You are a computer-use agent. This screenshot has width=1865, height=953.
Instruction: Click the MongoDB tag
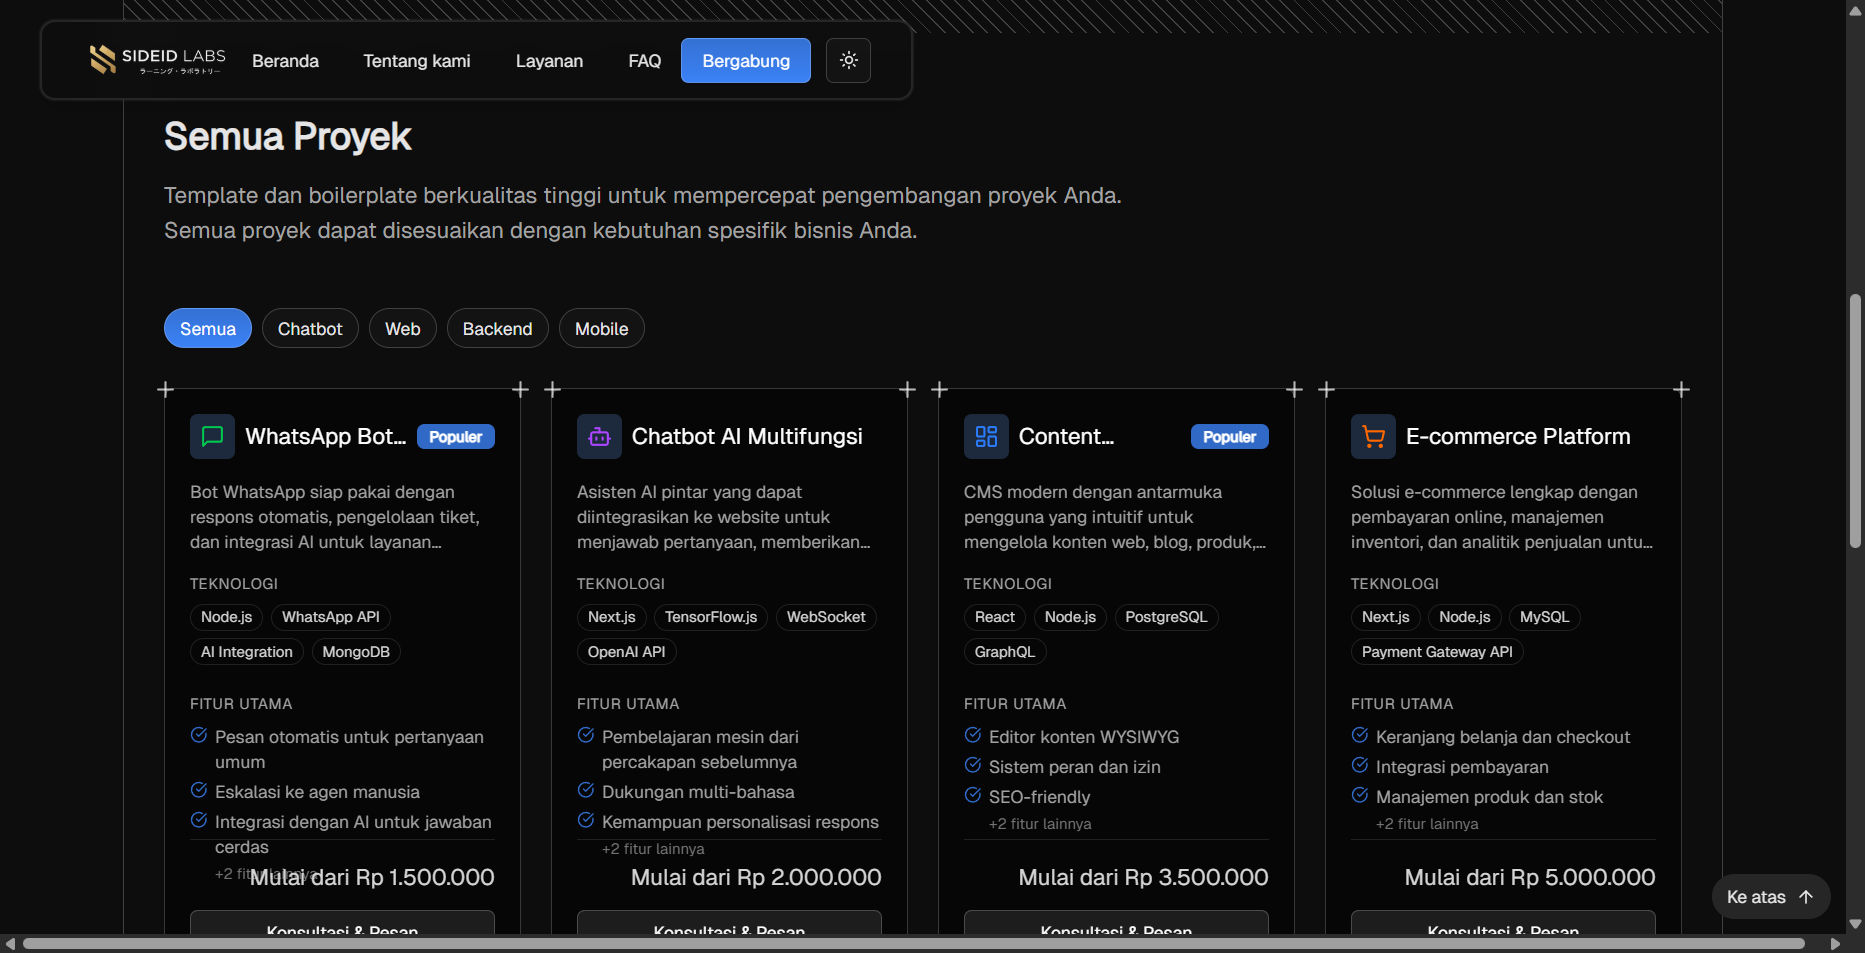click(x=356, y=652)
